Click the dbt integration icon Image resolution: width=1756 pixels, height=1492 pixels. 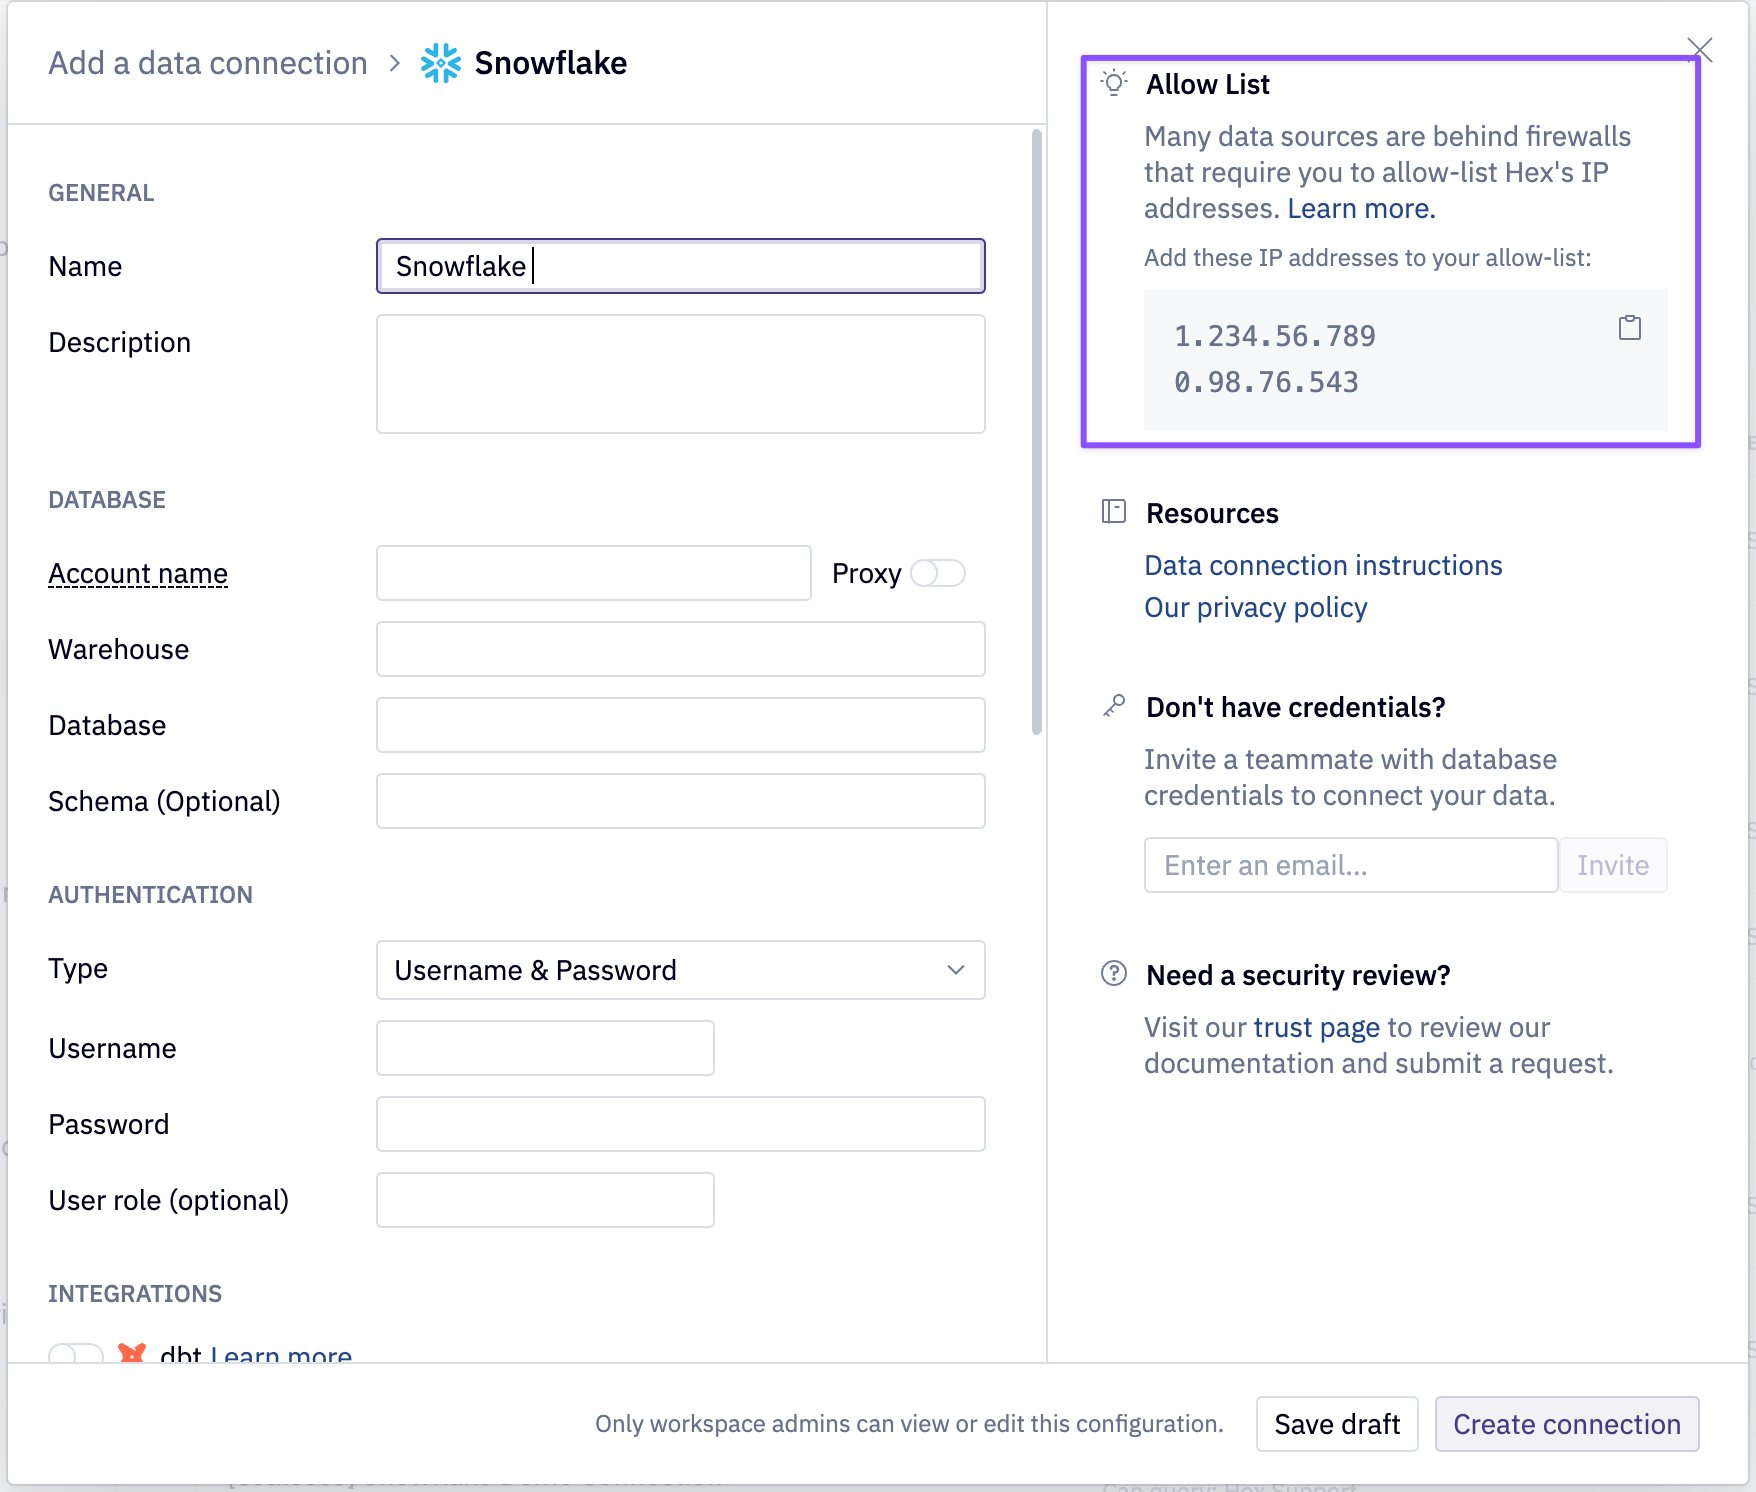(133, 1353)
